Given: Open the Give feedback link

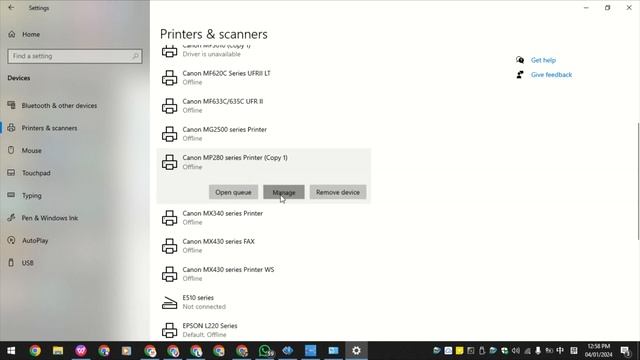Looking at the screenshot, I should 551,75.
